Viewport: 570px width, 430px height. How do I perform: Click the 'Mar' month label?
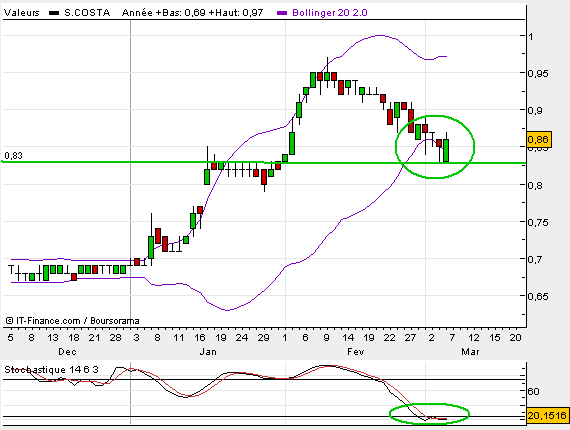[470, 352]
